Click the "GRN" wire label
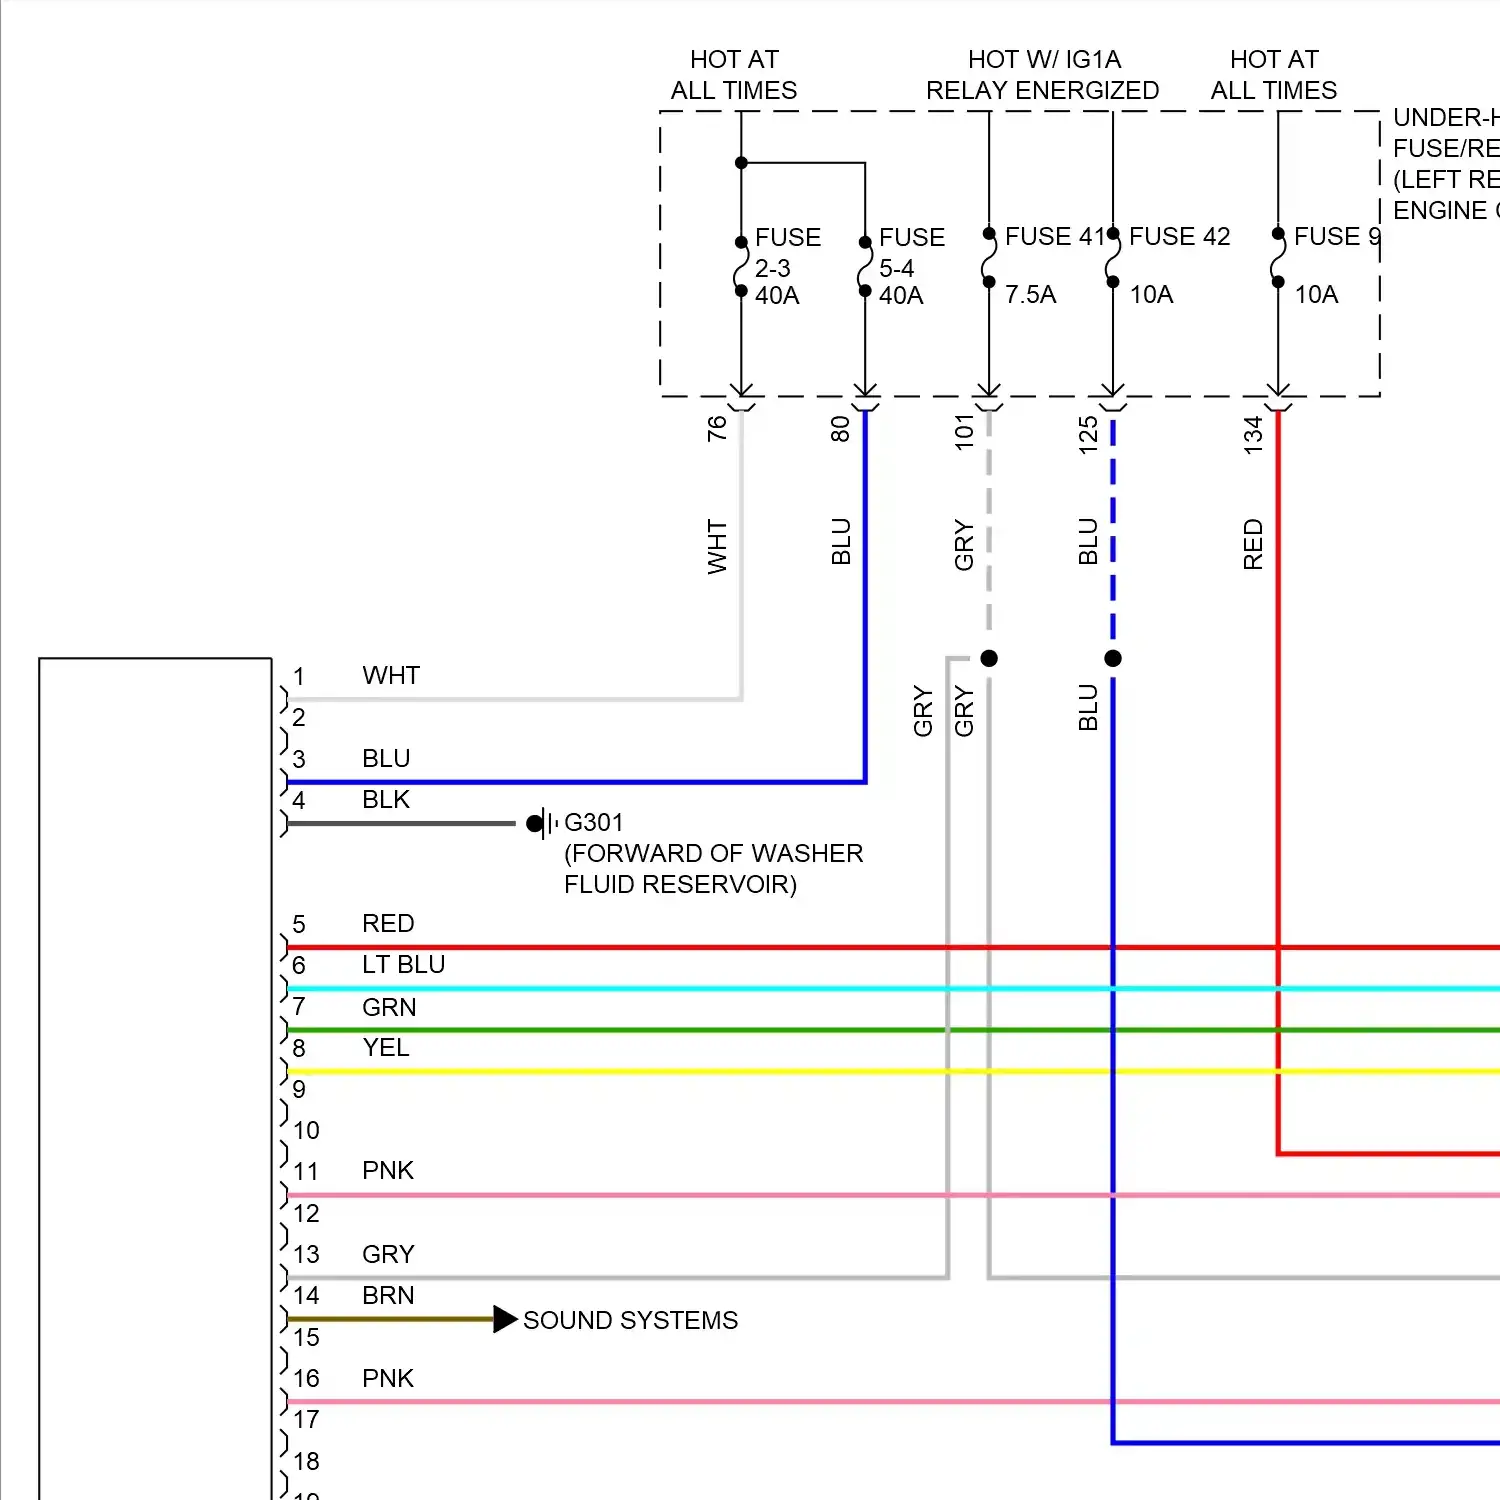Screen dimensions: 1500x1500 coord(389,1007)
